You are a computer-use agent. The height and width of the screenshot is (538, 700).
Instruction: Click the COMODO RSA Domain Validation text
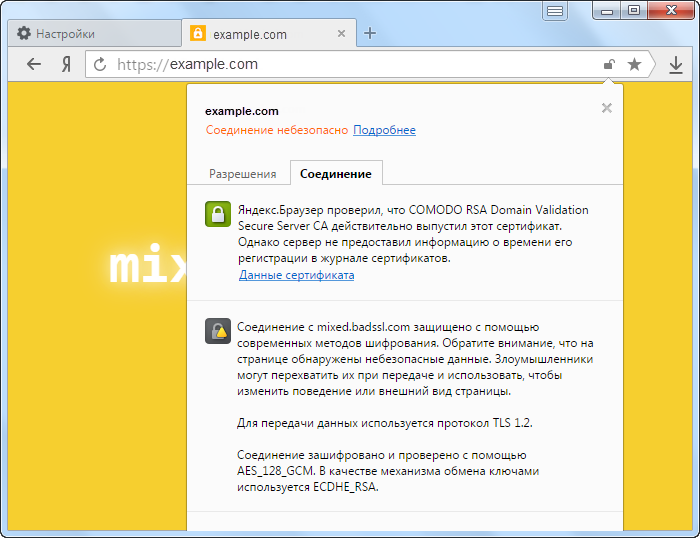(499, 210)
